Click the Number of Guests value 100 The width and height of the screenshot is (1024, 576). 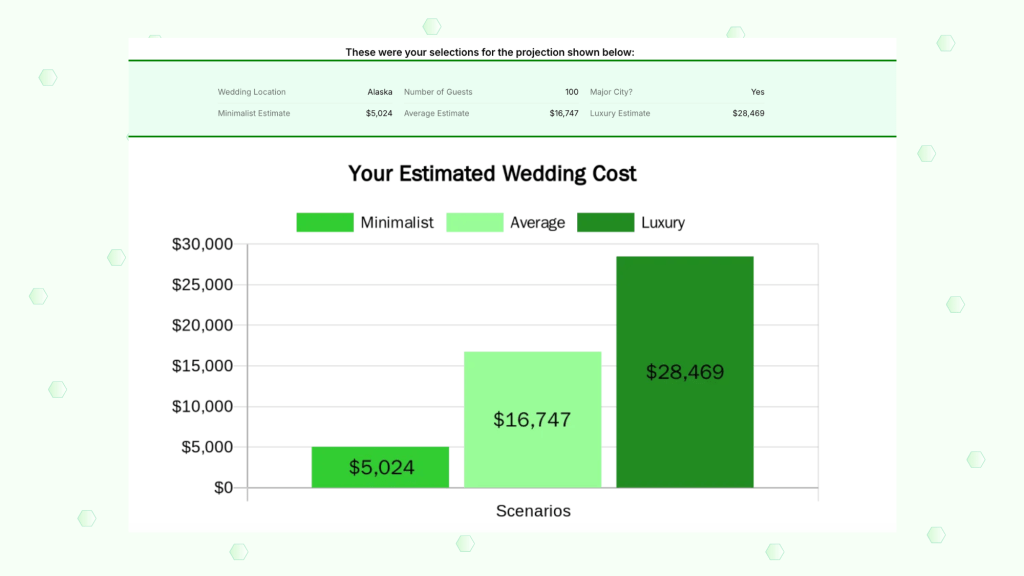[572, 92]
